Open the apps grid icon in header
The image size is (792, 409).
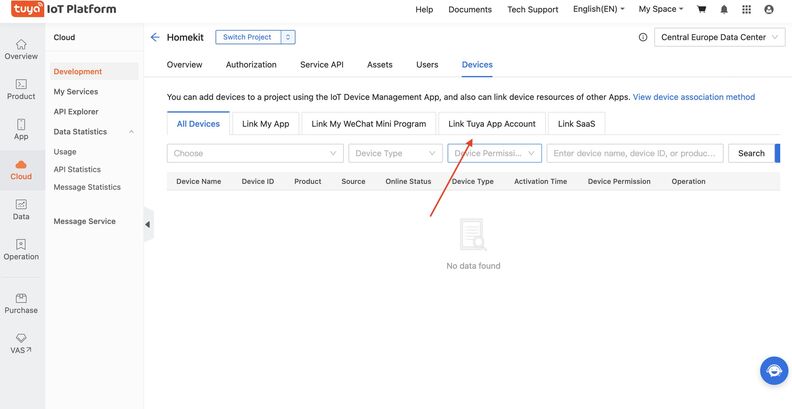(747, 9)
